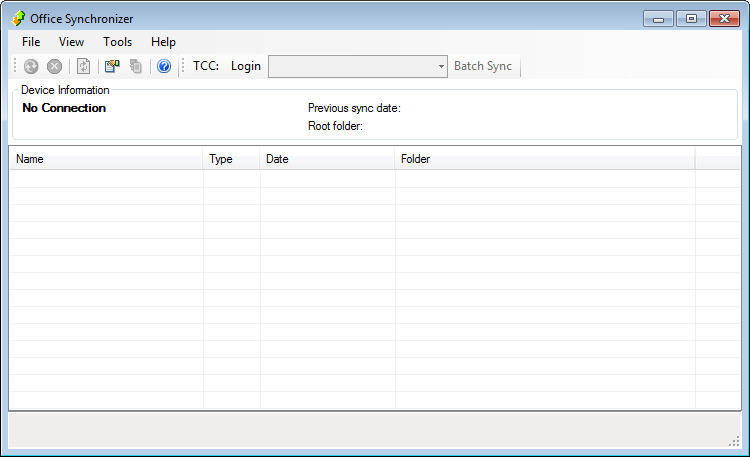The image size is (750, 457).
Task: Close the Office Synchronizer window
Action: pos(724,19)
